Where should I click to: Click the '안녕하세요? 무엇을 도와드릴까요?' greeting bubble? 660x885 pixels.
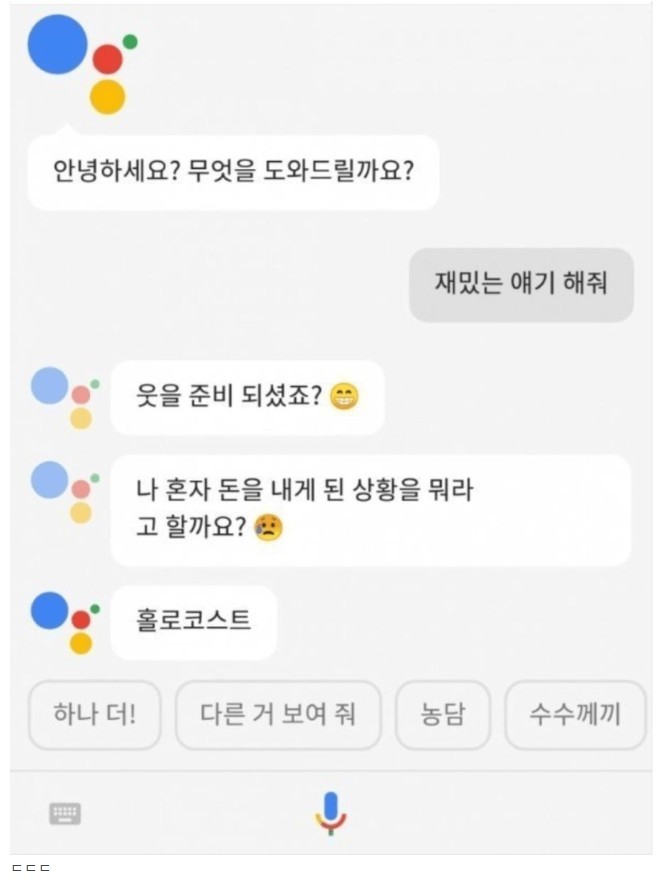233,172
